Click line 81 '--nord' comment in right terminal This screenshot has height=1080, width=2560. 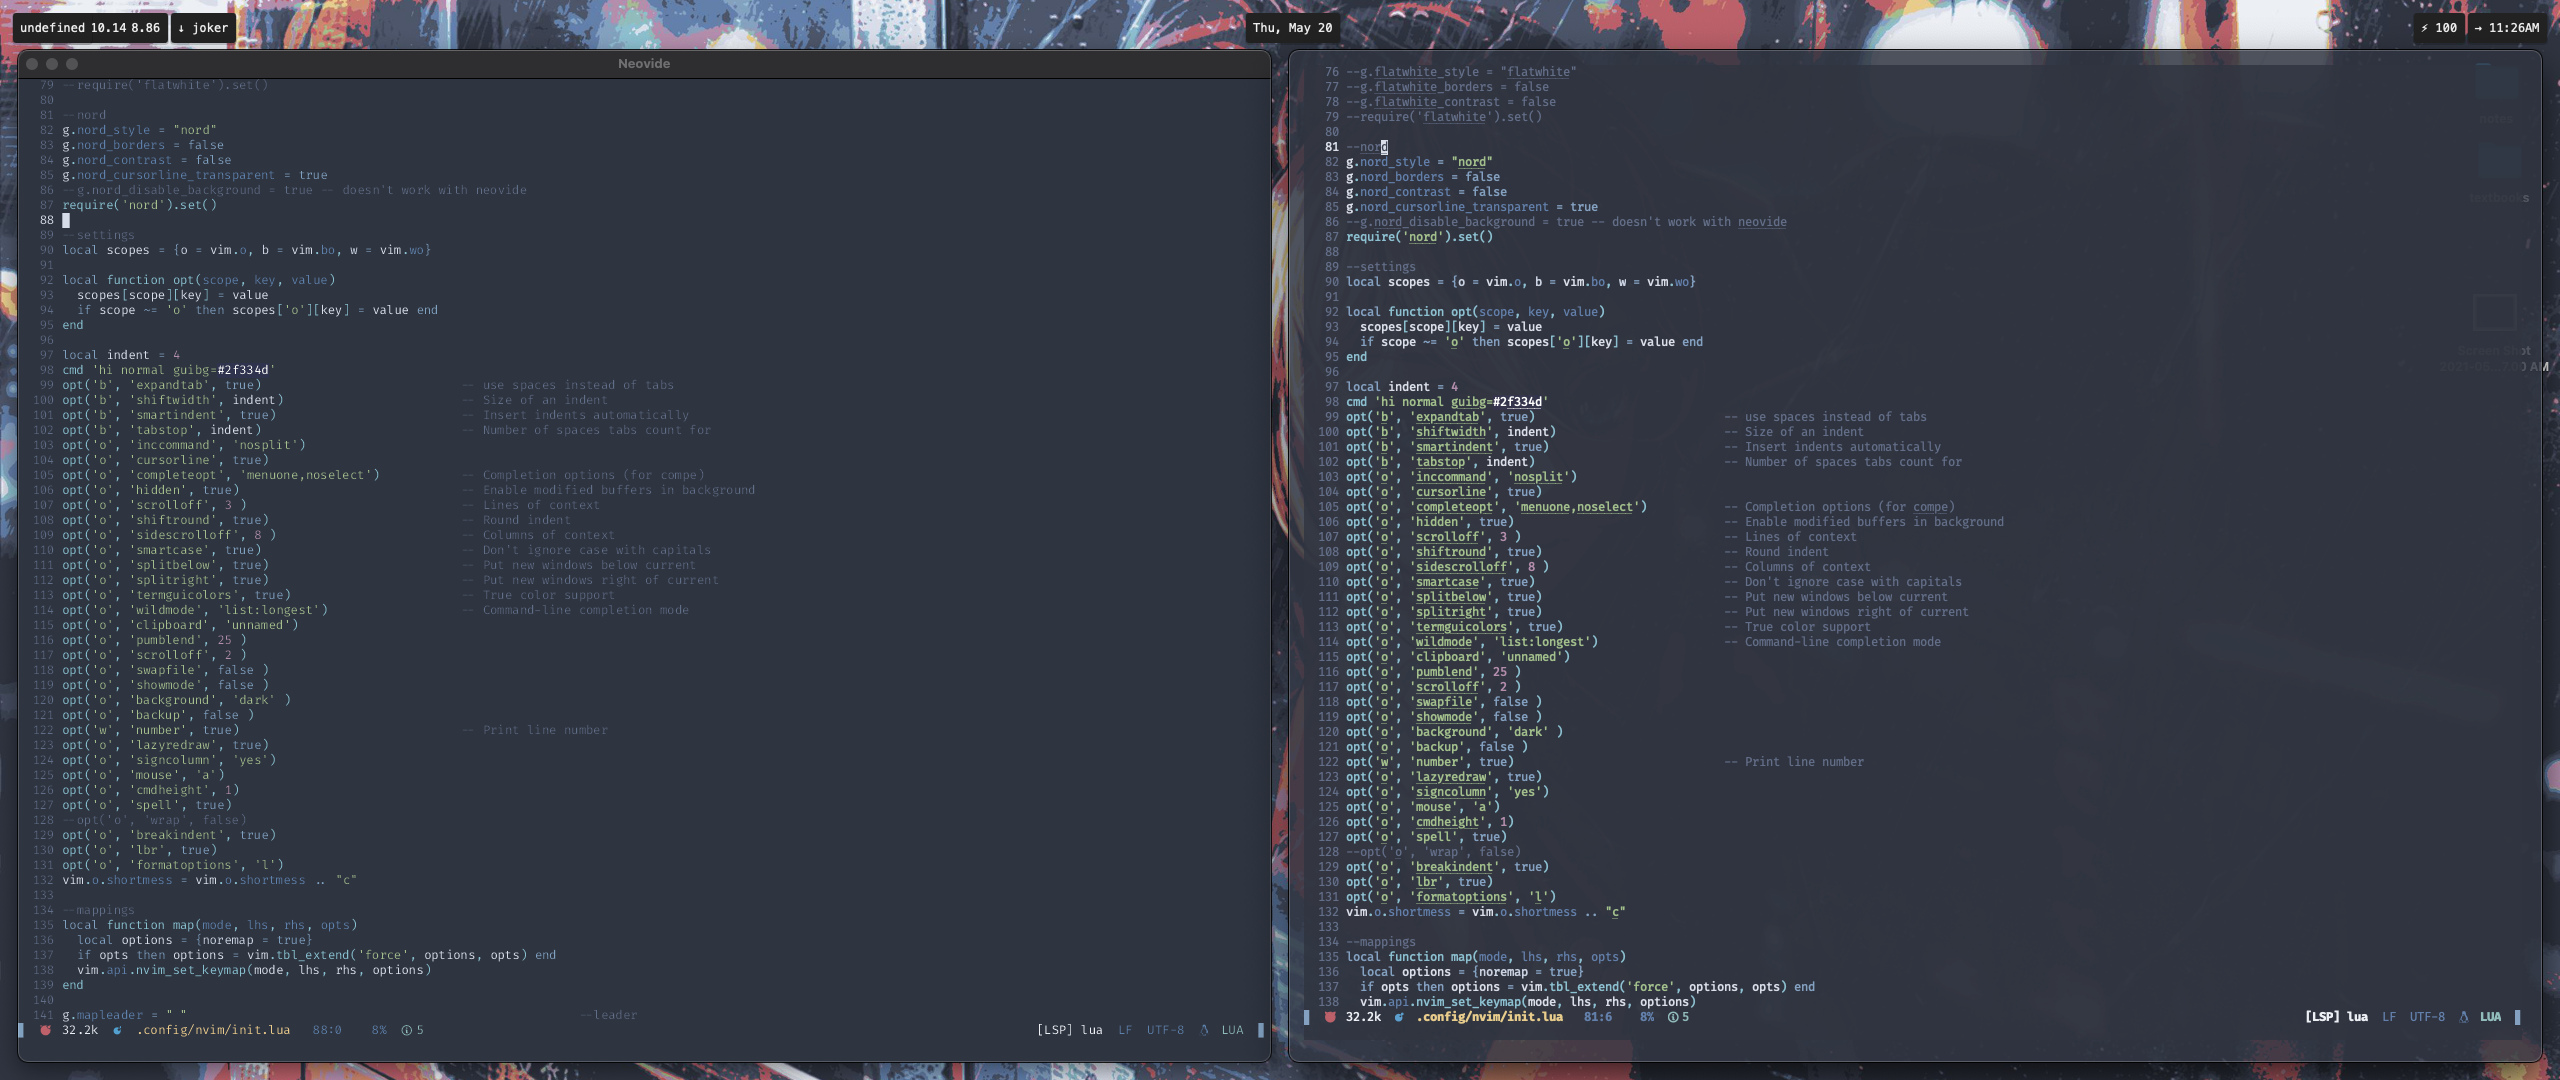pyautogui.click(x=1367, y=147)
